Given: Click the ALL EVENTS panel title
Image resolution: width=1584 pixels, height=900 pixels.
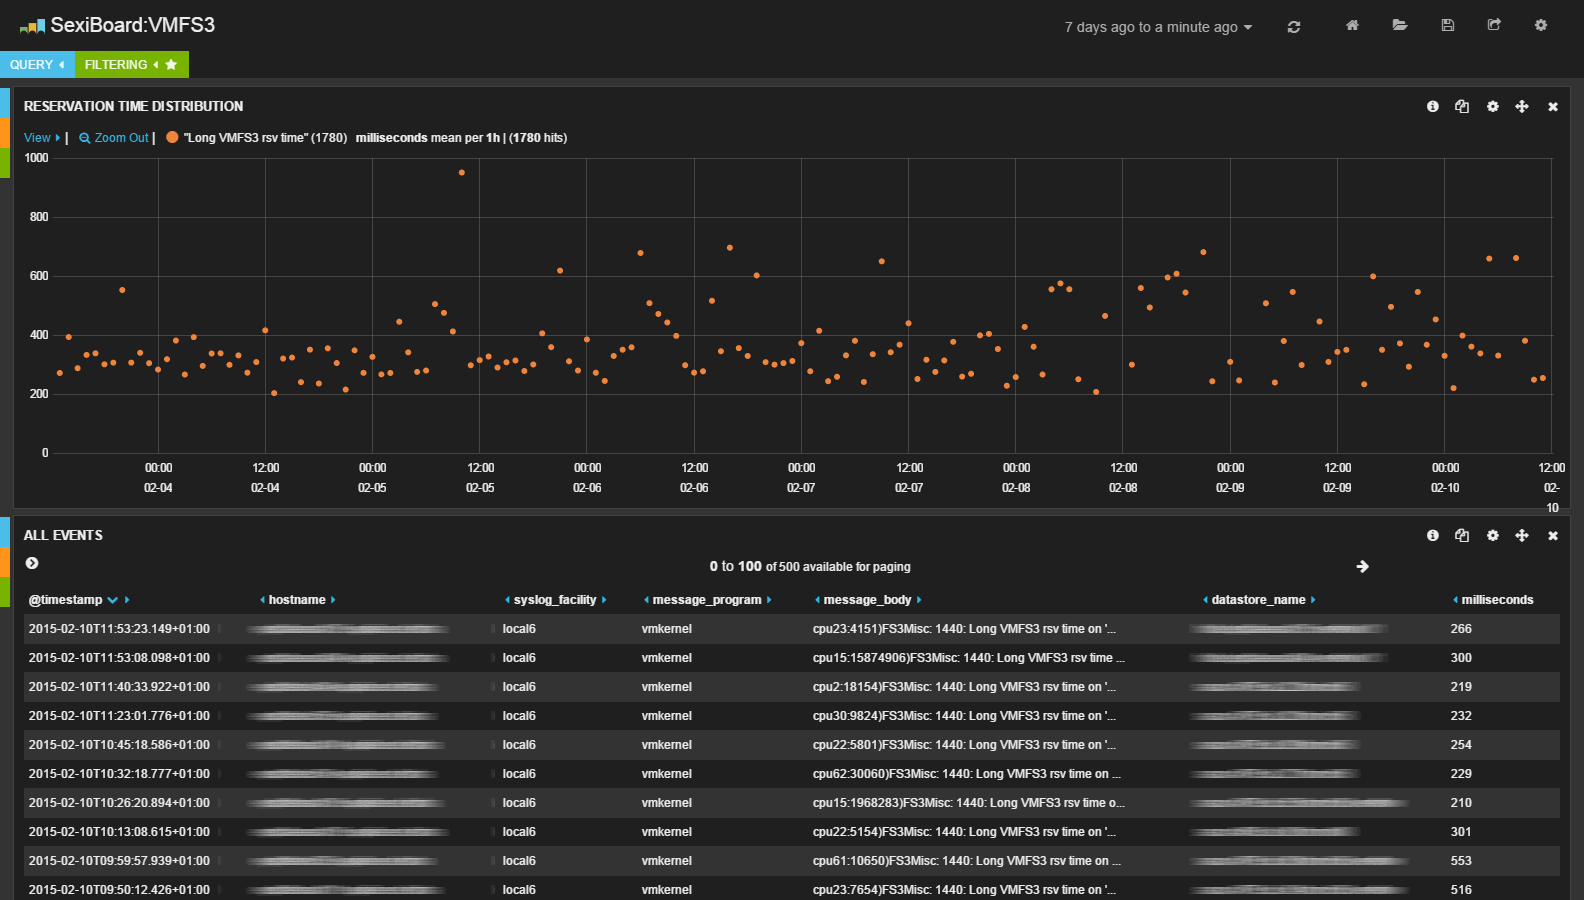Looking at the screenshot, I should point(63,535).
